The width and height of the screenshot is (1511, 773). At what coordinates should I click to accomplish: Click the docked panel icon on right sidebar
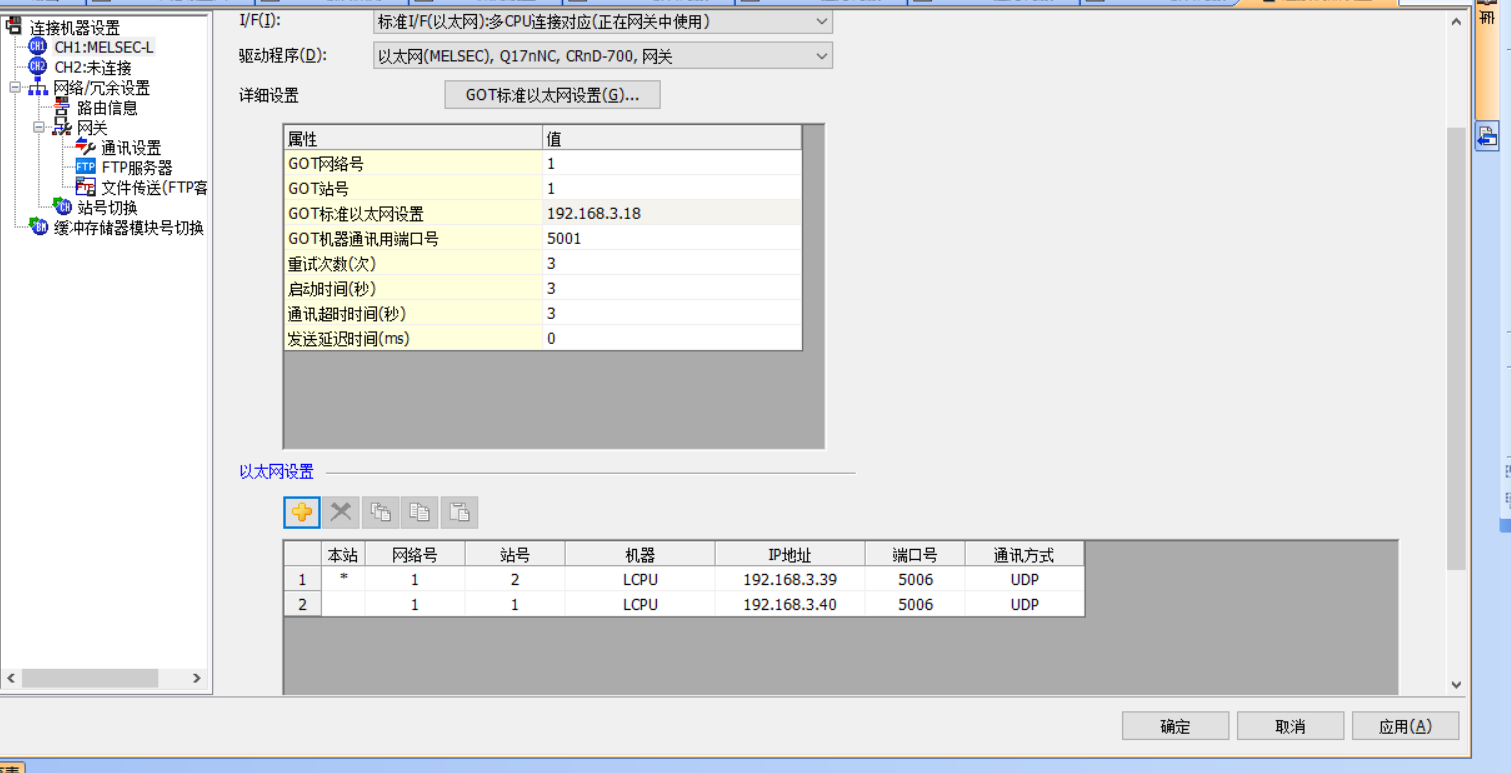[1487, 137]
